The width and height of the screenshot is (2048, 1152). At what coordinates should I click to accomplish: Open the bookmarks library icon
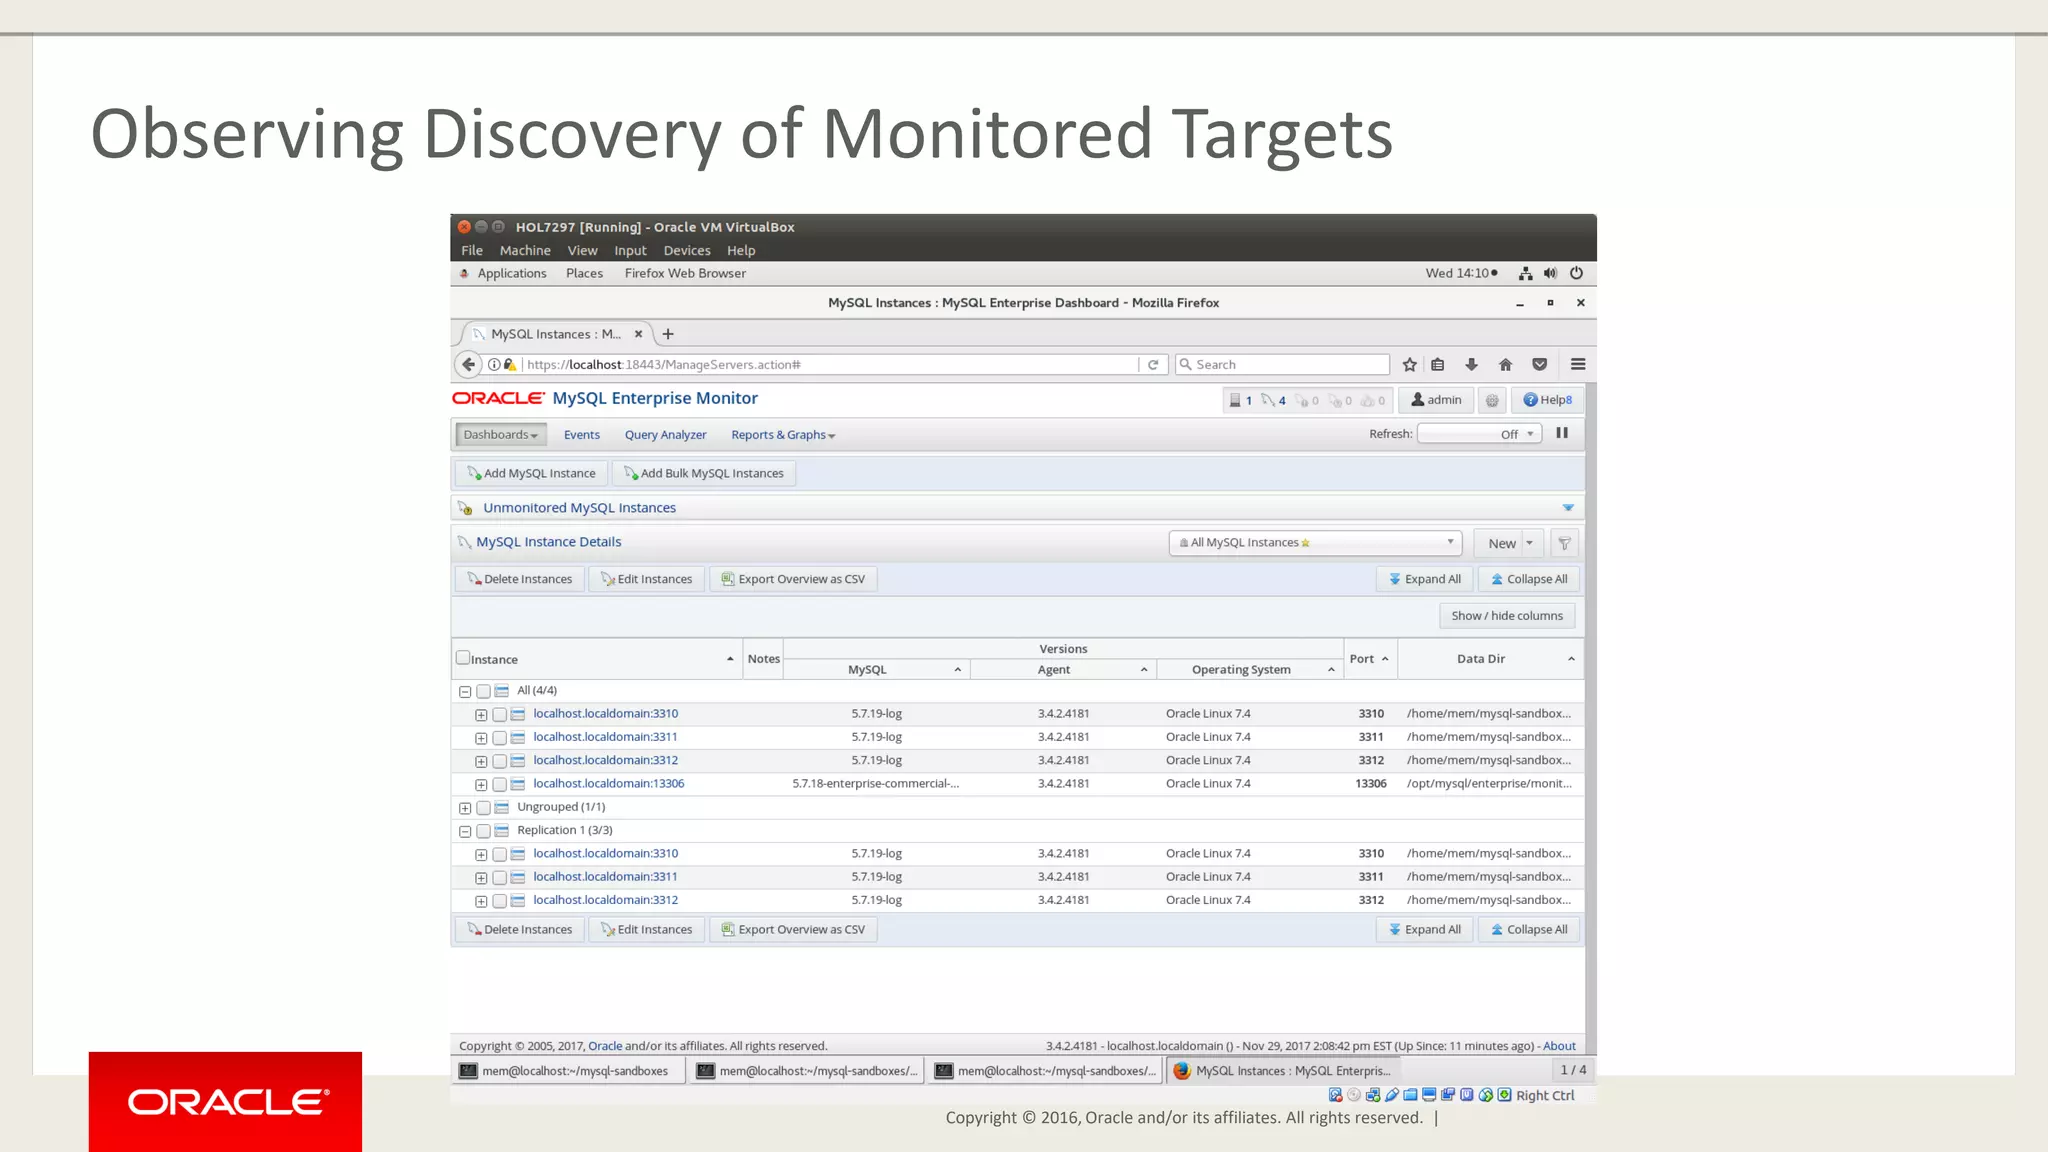click(x=1438, y=365)
